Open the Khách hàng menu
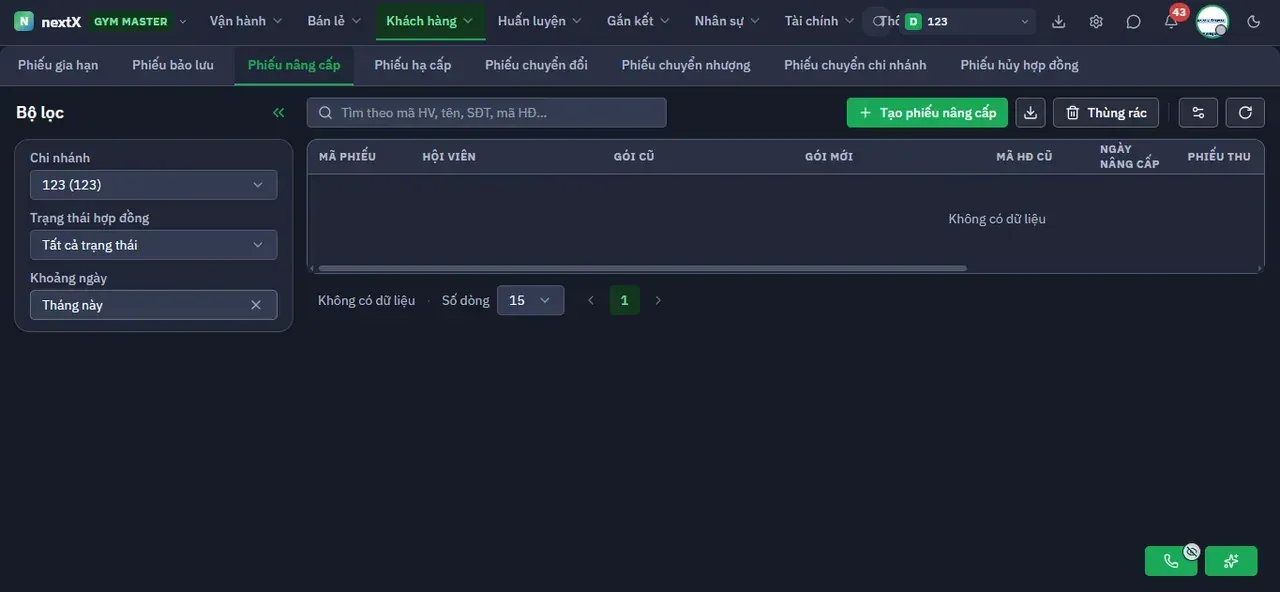 (x=430, y=21)
